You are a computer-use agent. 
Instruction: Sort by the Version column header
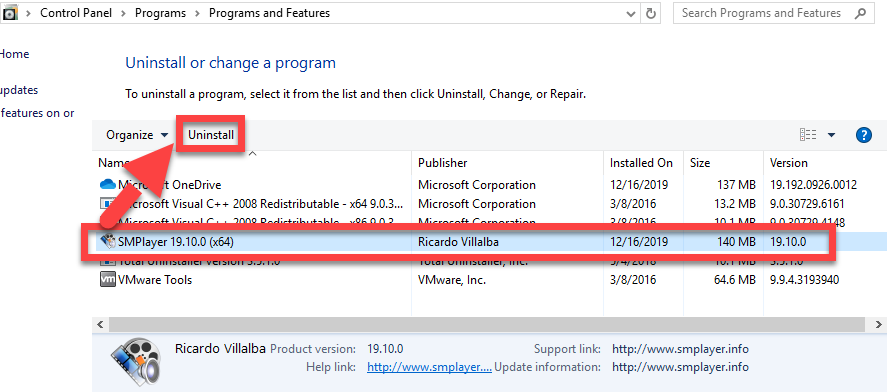coord(789,163)
